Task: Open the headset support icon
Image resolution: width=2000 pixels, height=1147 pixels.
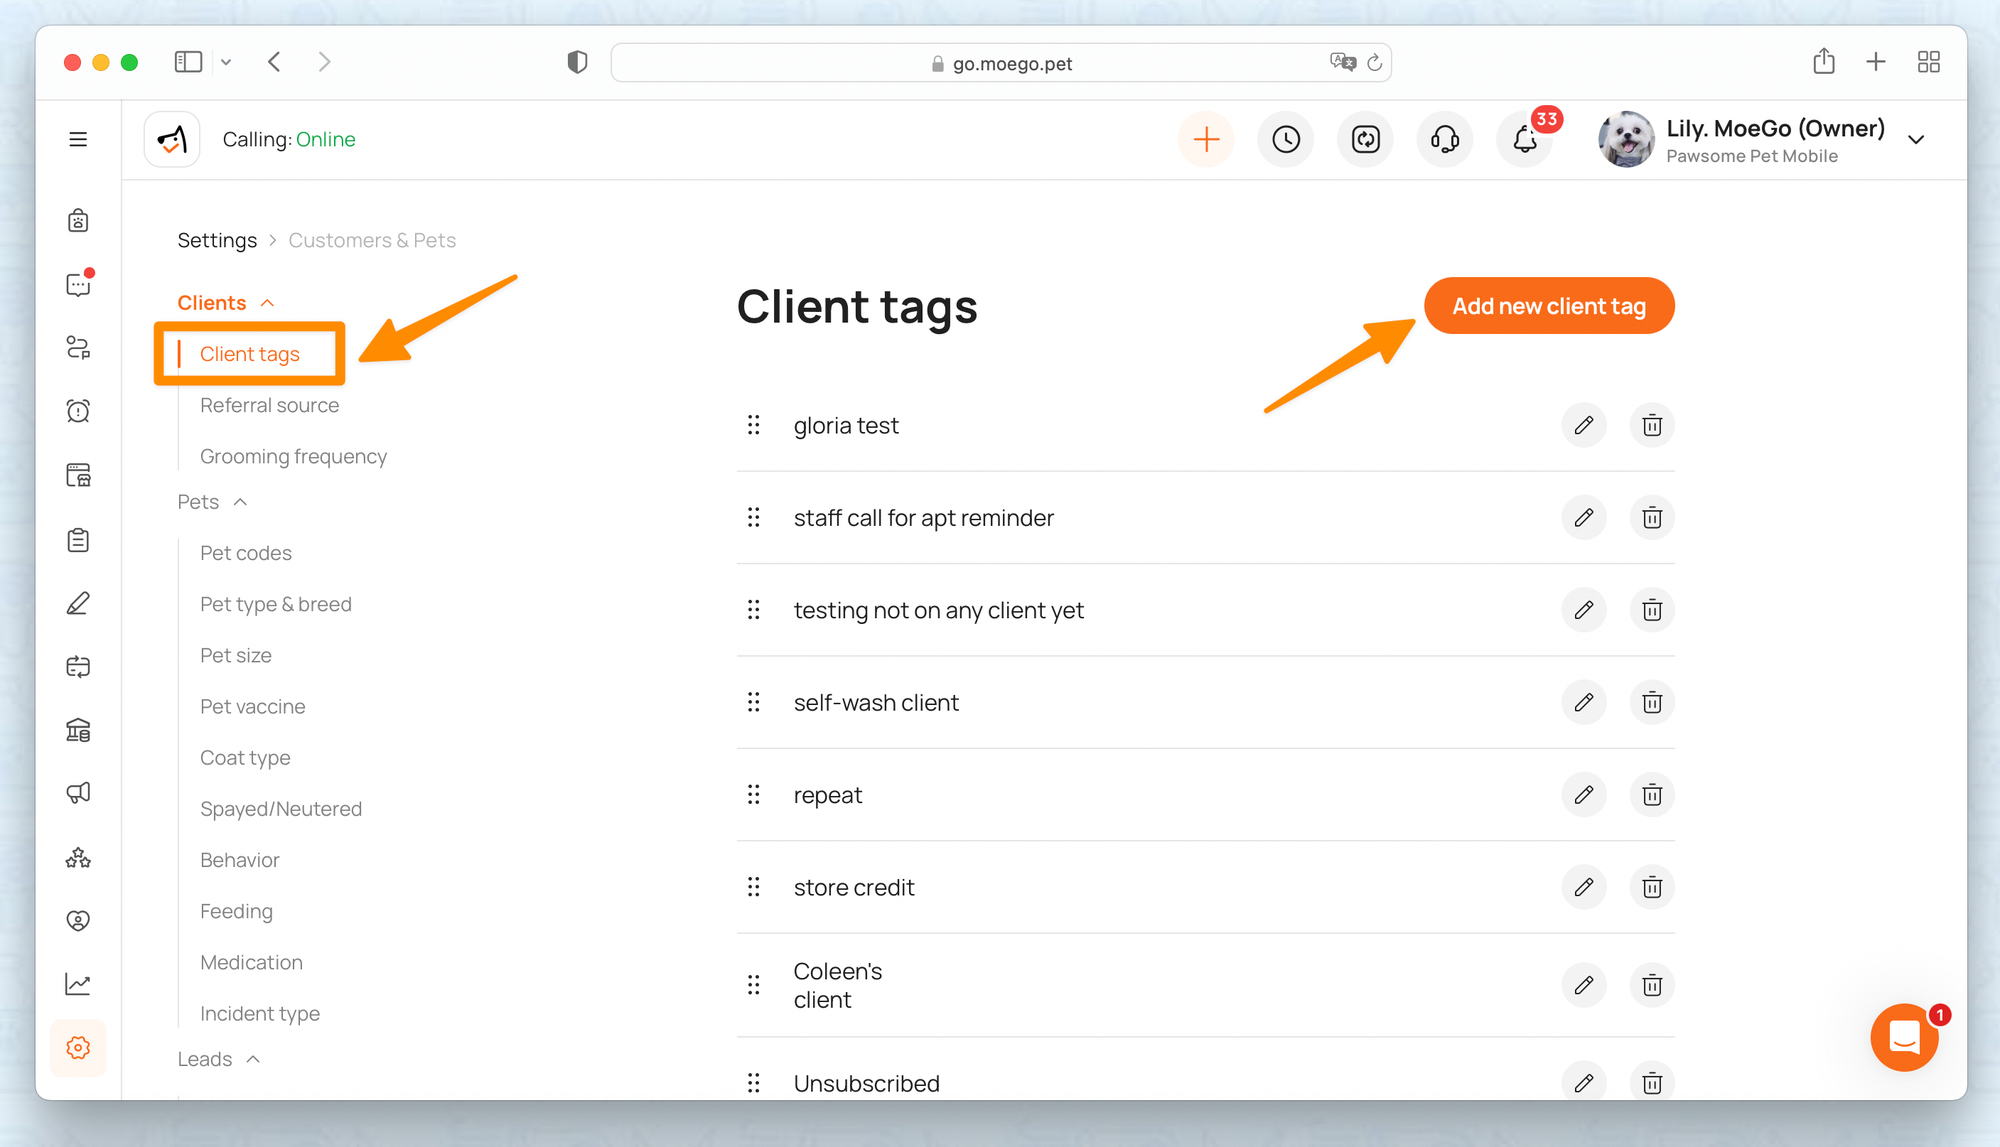Action: [x=1445, y=139]
